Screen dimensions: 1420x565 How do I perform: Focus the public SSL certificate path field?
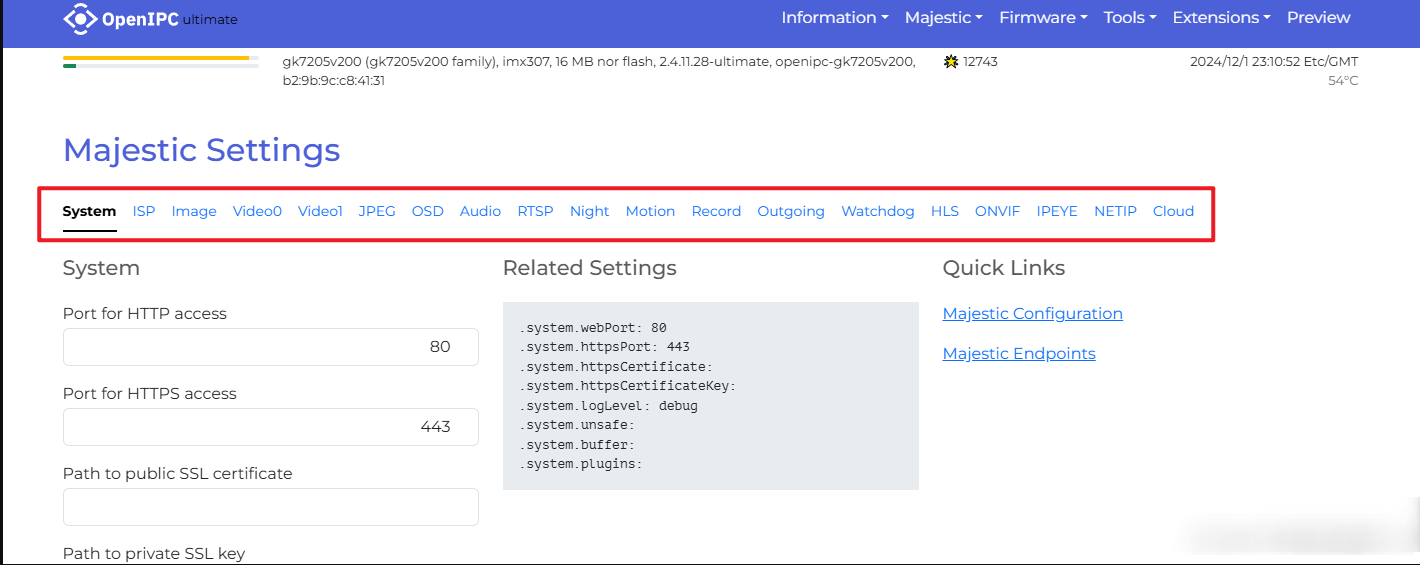click(271, 507)
